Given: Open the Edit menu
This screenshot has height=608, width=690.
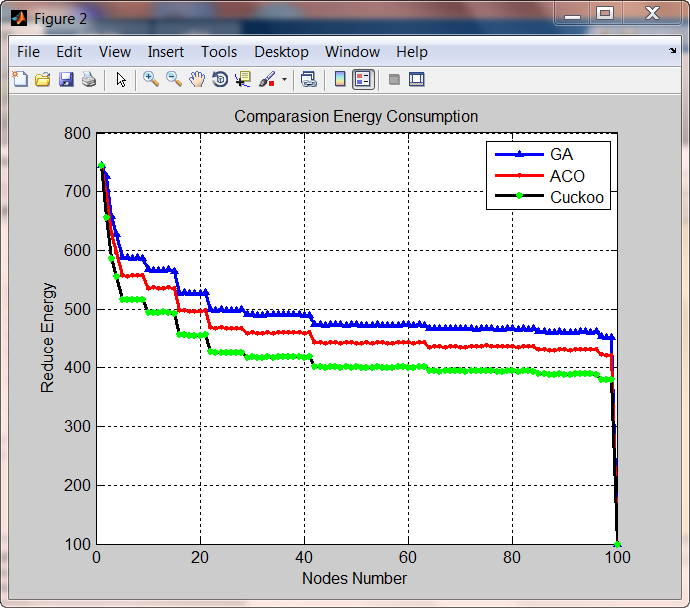Looking at the screenshot, I should click(69, 52).
